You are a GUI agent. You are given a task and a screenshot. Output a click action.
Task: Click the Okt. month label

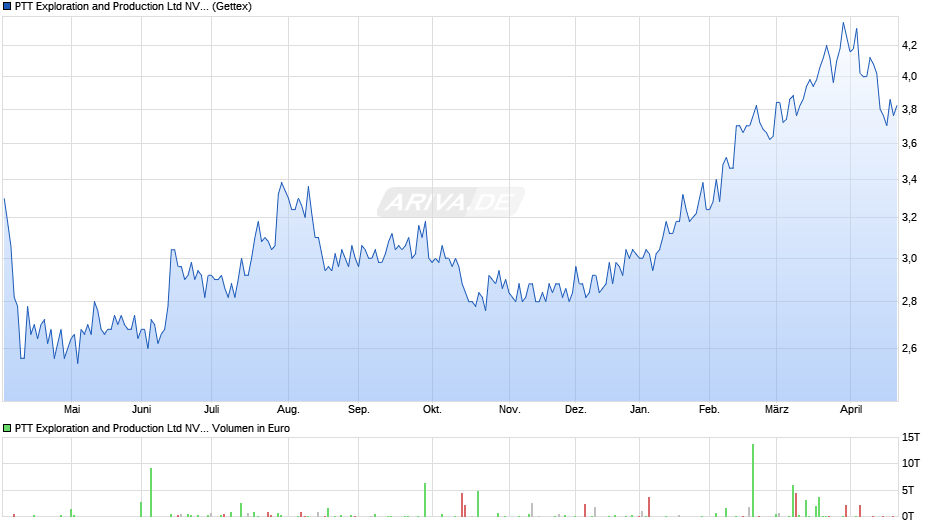tap(432, 410)
